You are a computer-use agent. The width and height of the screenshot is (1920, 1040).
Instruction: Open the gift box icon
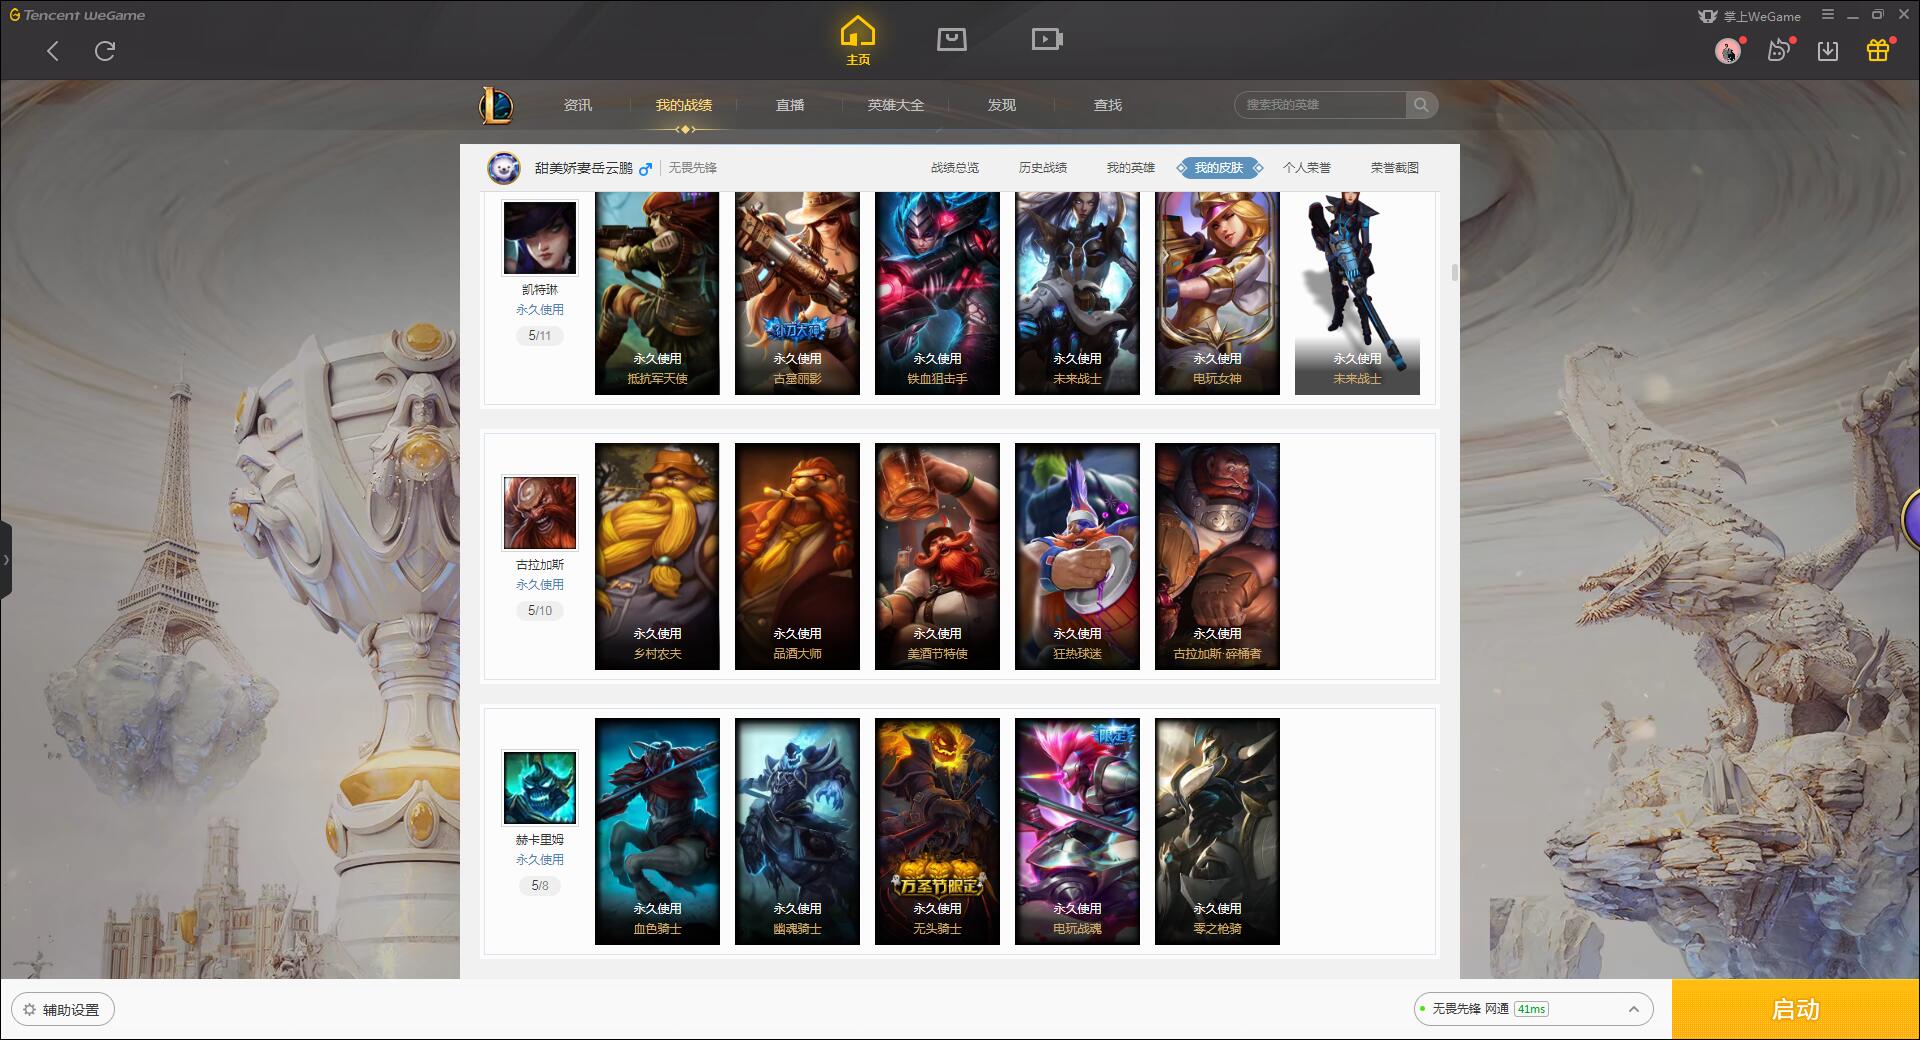point(1878,51)
